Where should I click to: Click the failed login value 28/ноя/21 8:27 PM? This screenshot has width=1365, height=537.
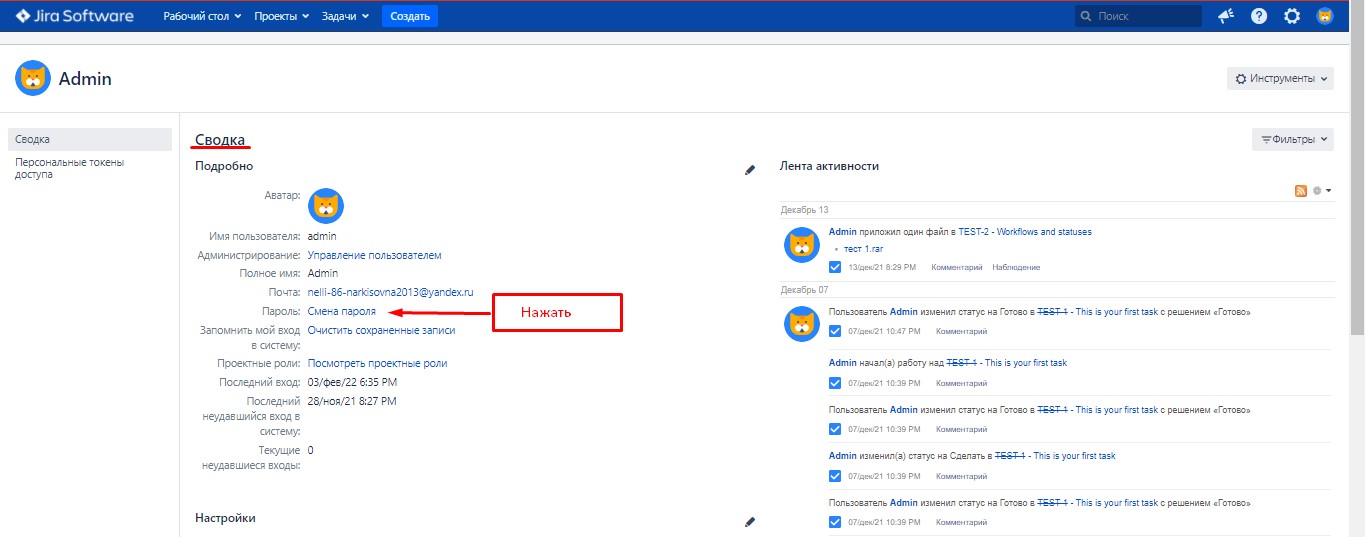click(x=352, y=401)
